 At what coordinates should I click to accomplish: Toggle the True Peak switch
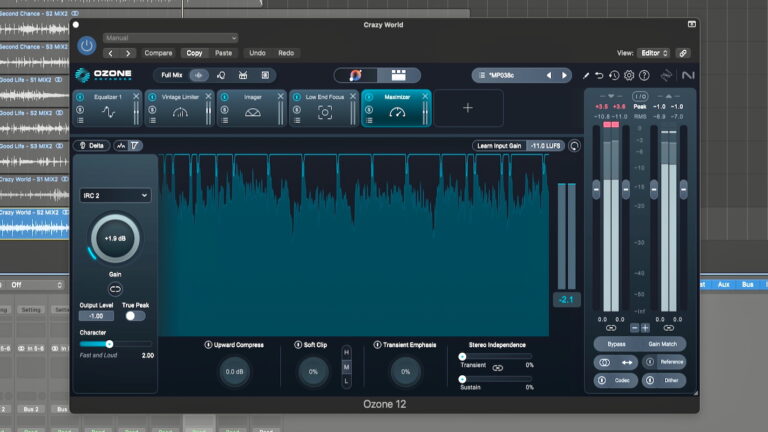point(135,316)
